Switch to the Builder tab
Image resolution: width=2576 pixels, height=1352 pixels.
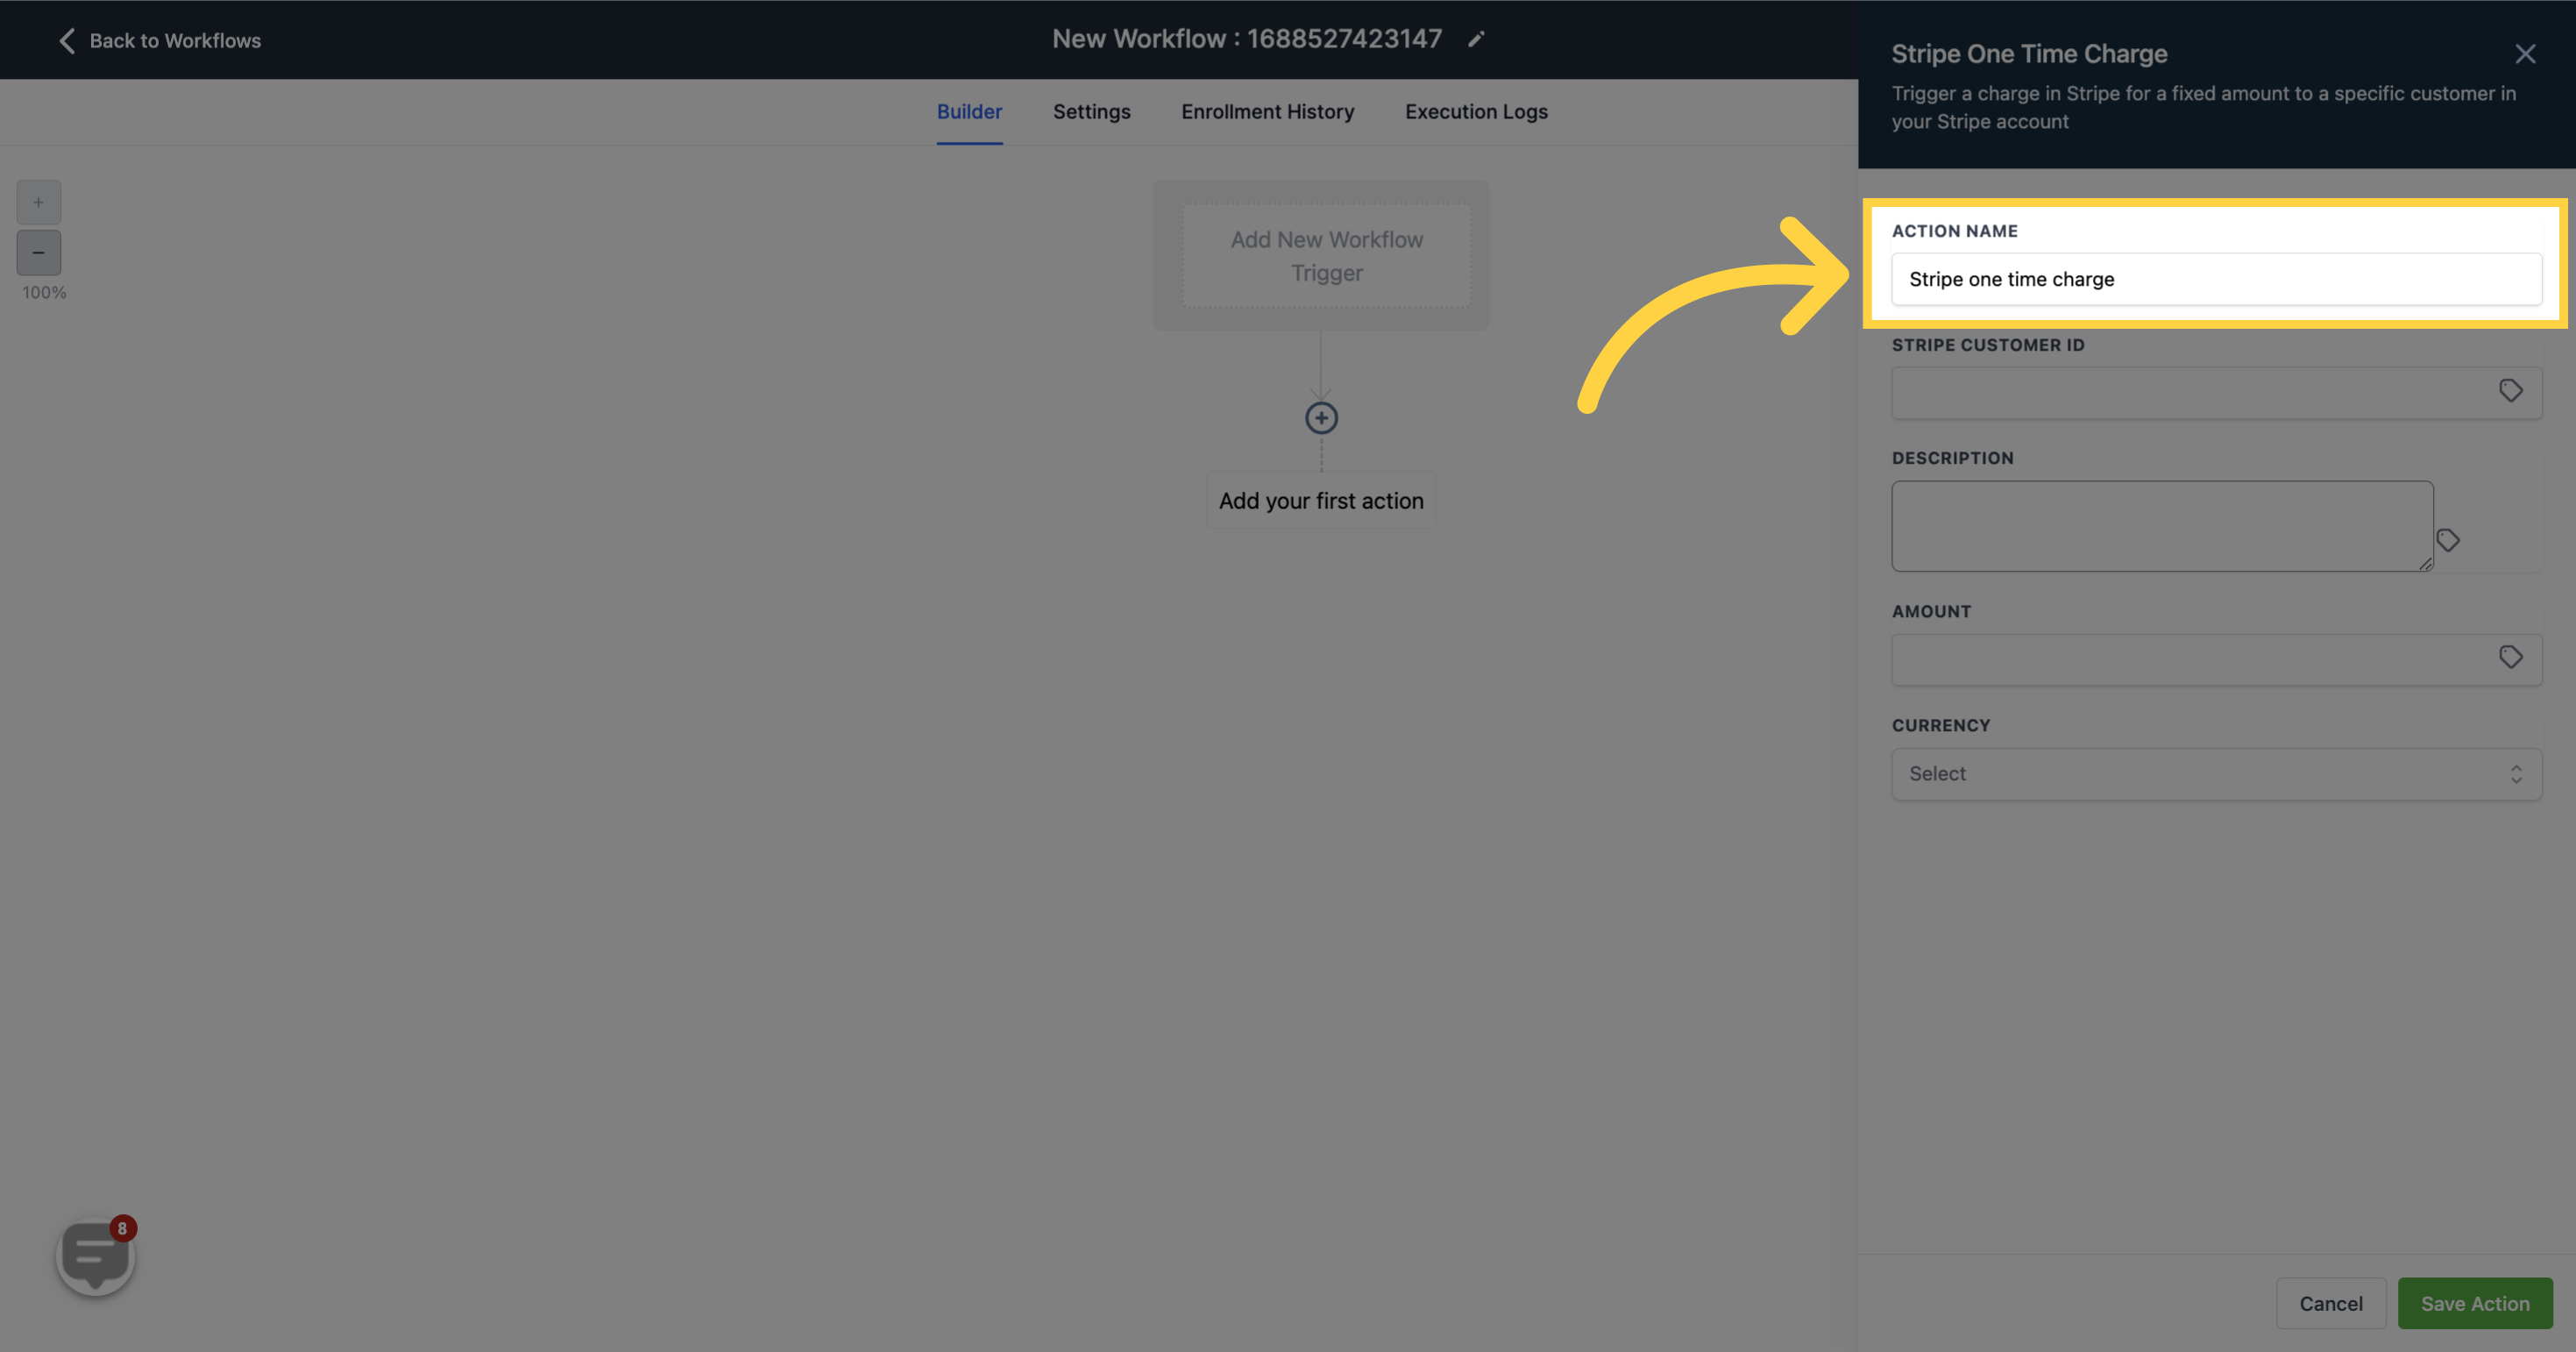[x=969, y=112]
